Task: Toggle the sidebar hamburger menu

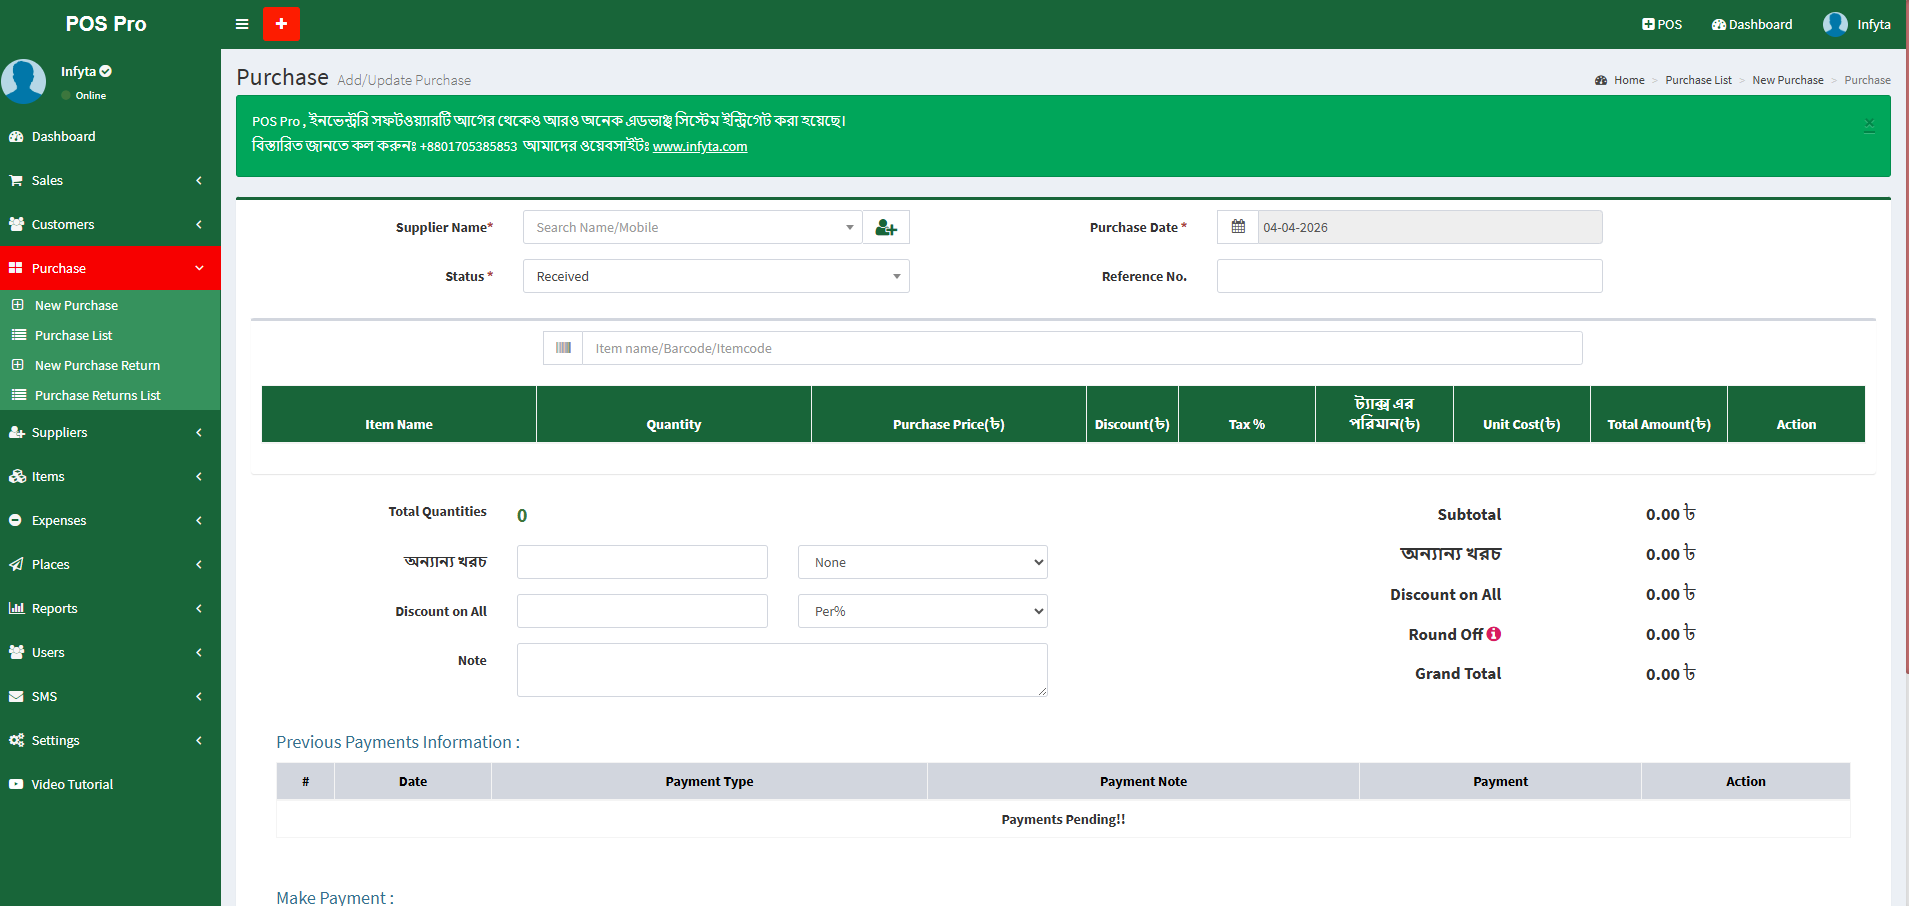Action: (x=242, y=24)
